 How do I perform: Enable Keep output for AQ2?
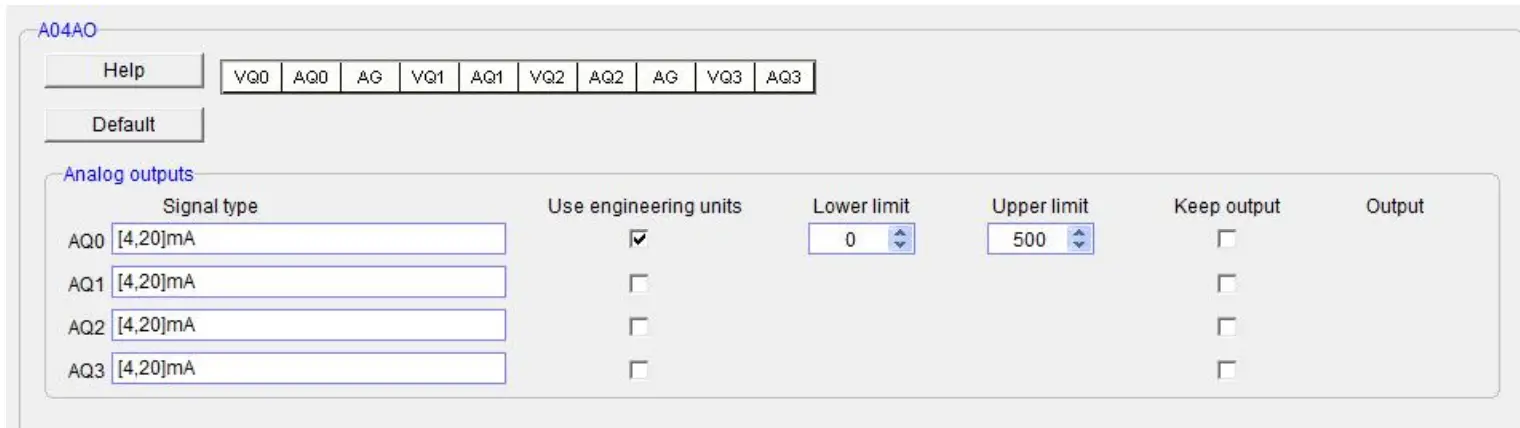coord(1226,327)
